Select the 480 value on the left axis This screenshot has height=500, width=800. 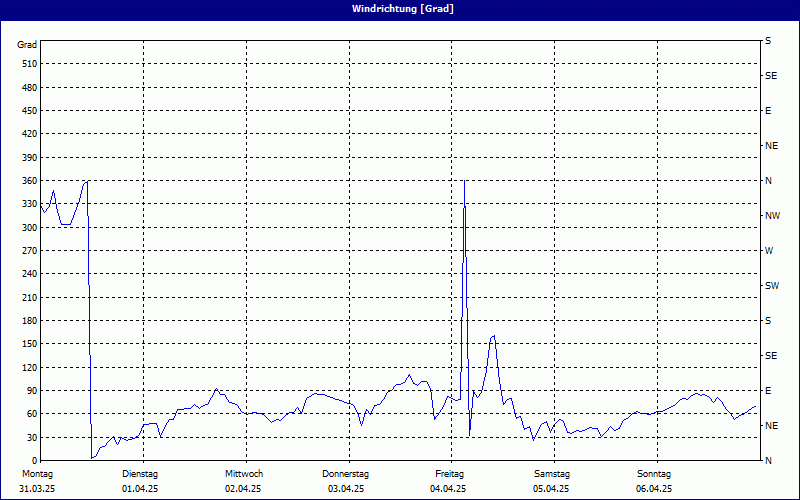click(x=30, y=88)
